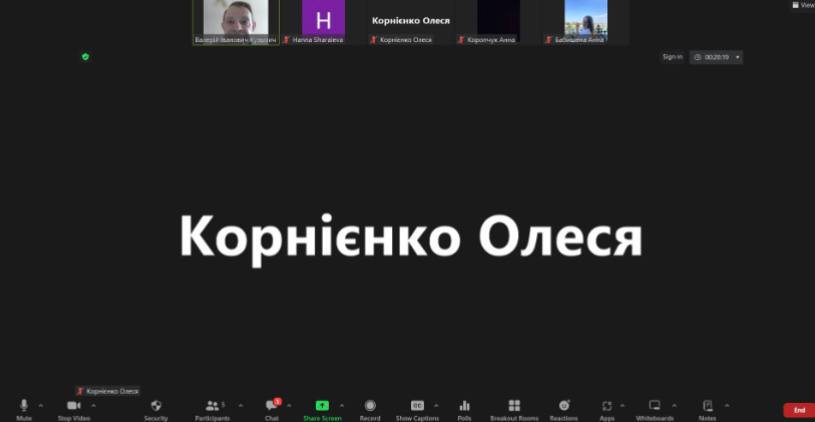This screenshot has width=815, height=422.
Task: Expand the arrow next to Whiteboards
Action: click(674, 405)
